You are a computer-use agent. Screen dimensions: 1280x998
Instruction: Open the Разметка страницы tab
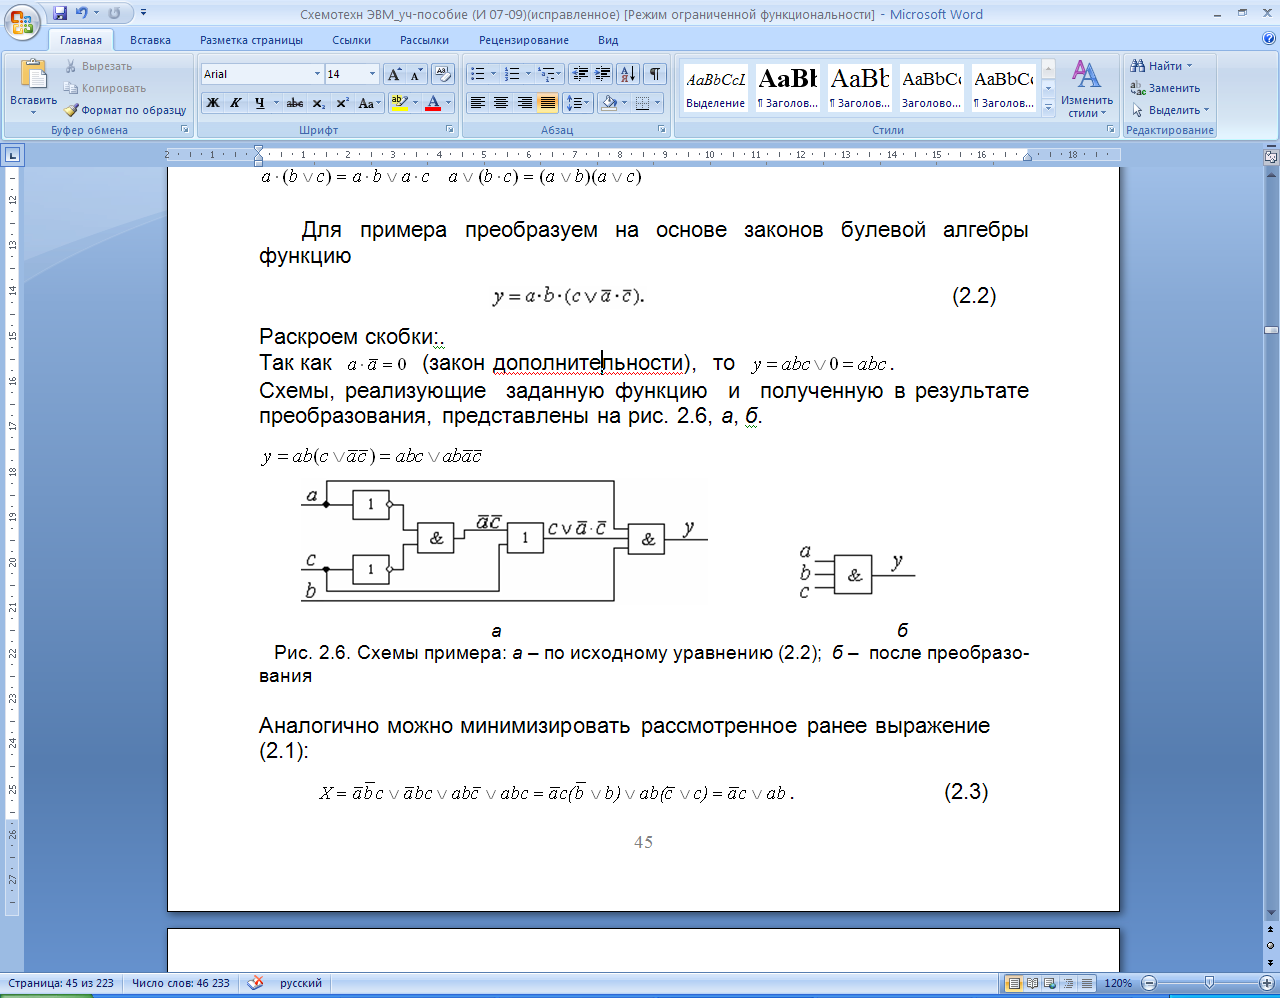(251, 40)
